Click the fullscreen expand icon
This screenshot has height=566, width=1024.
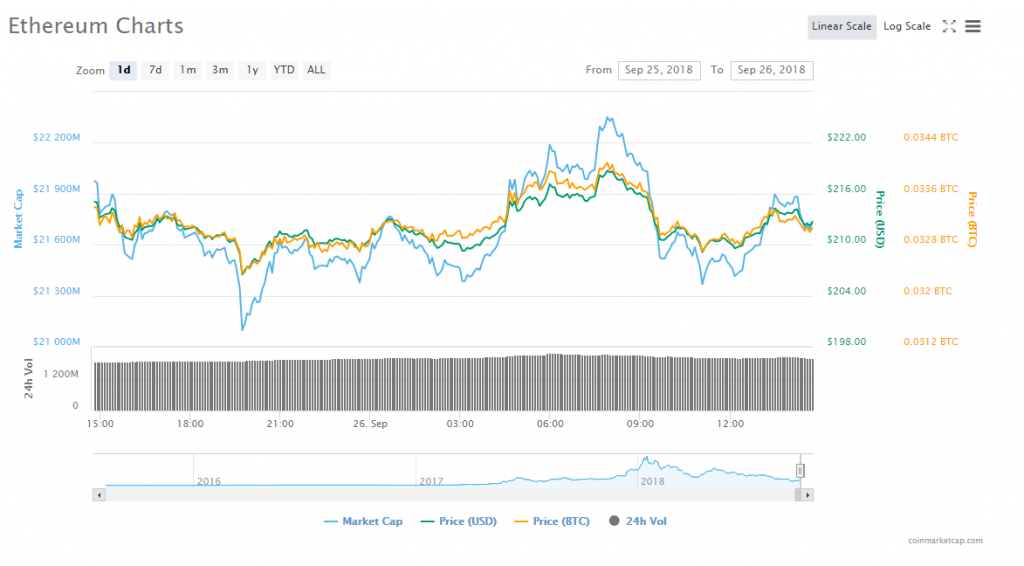949,26
